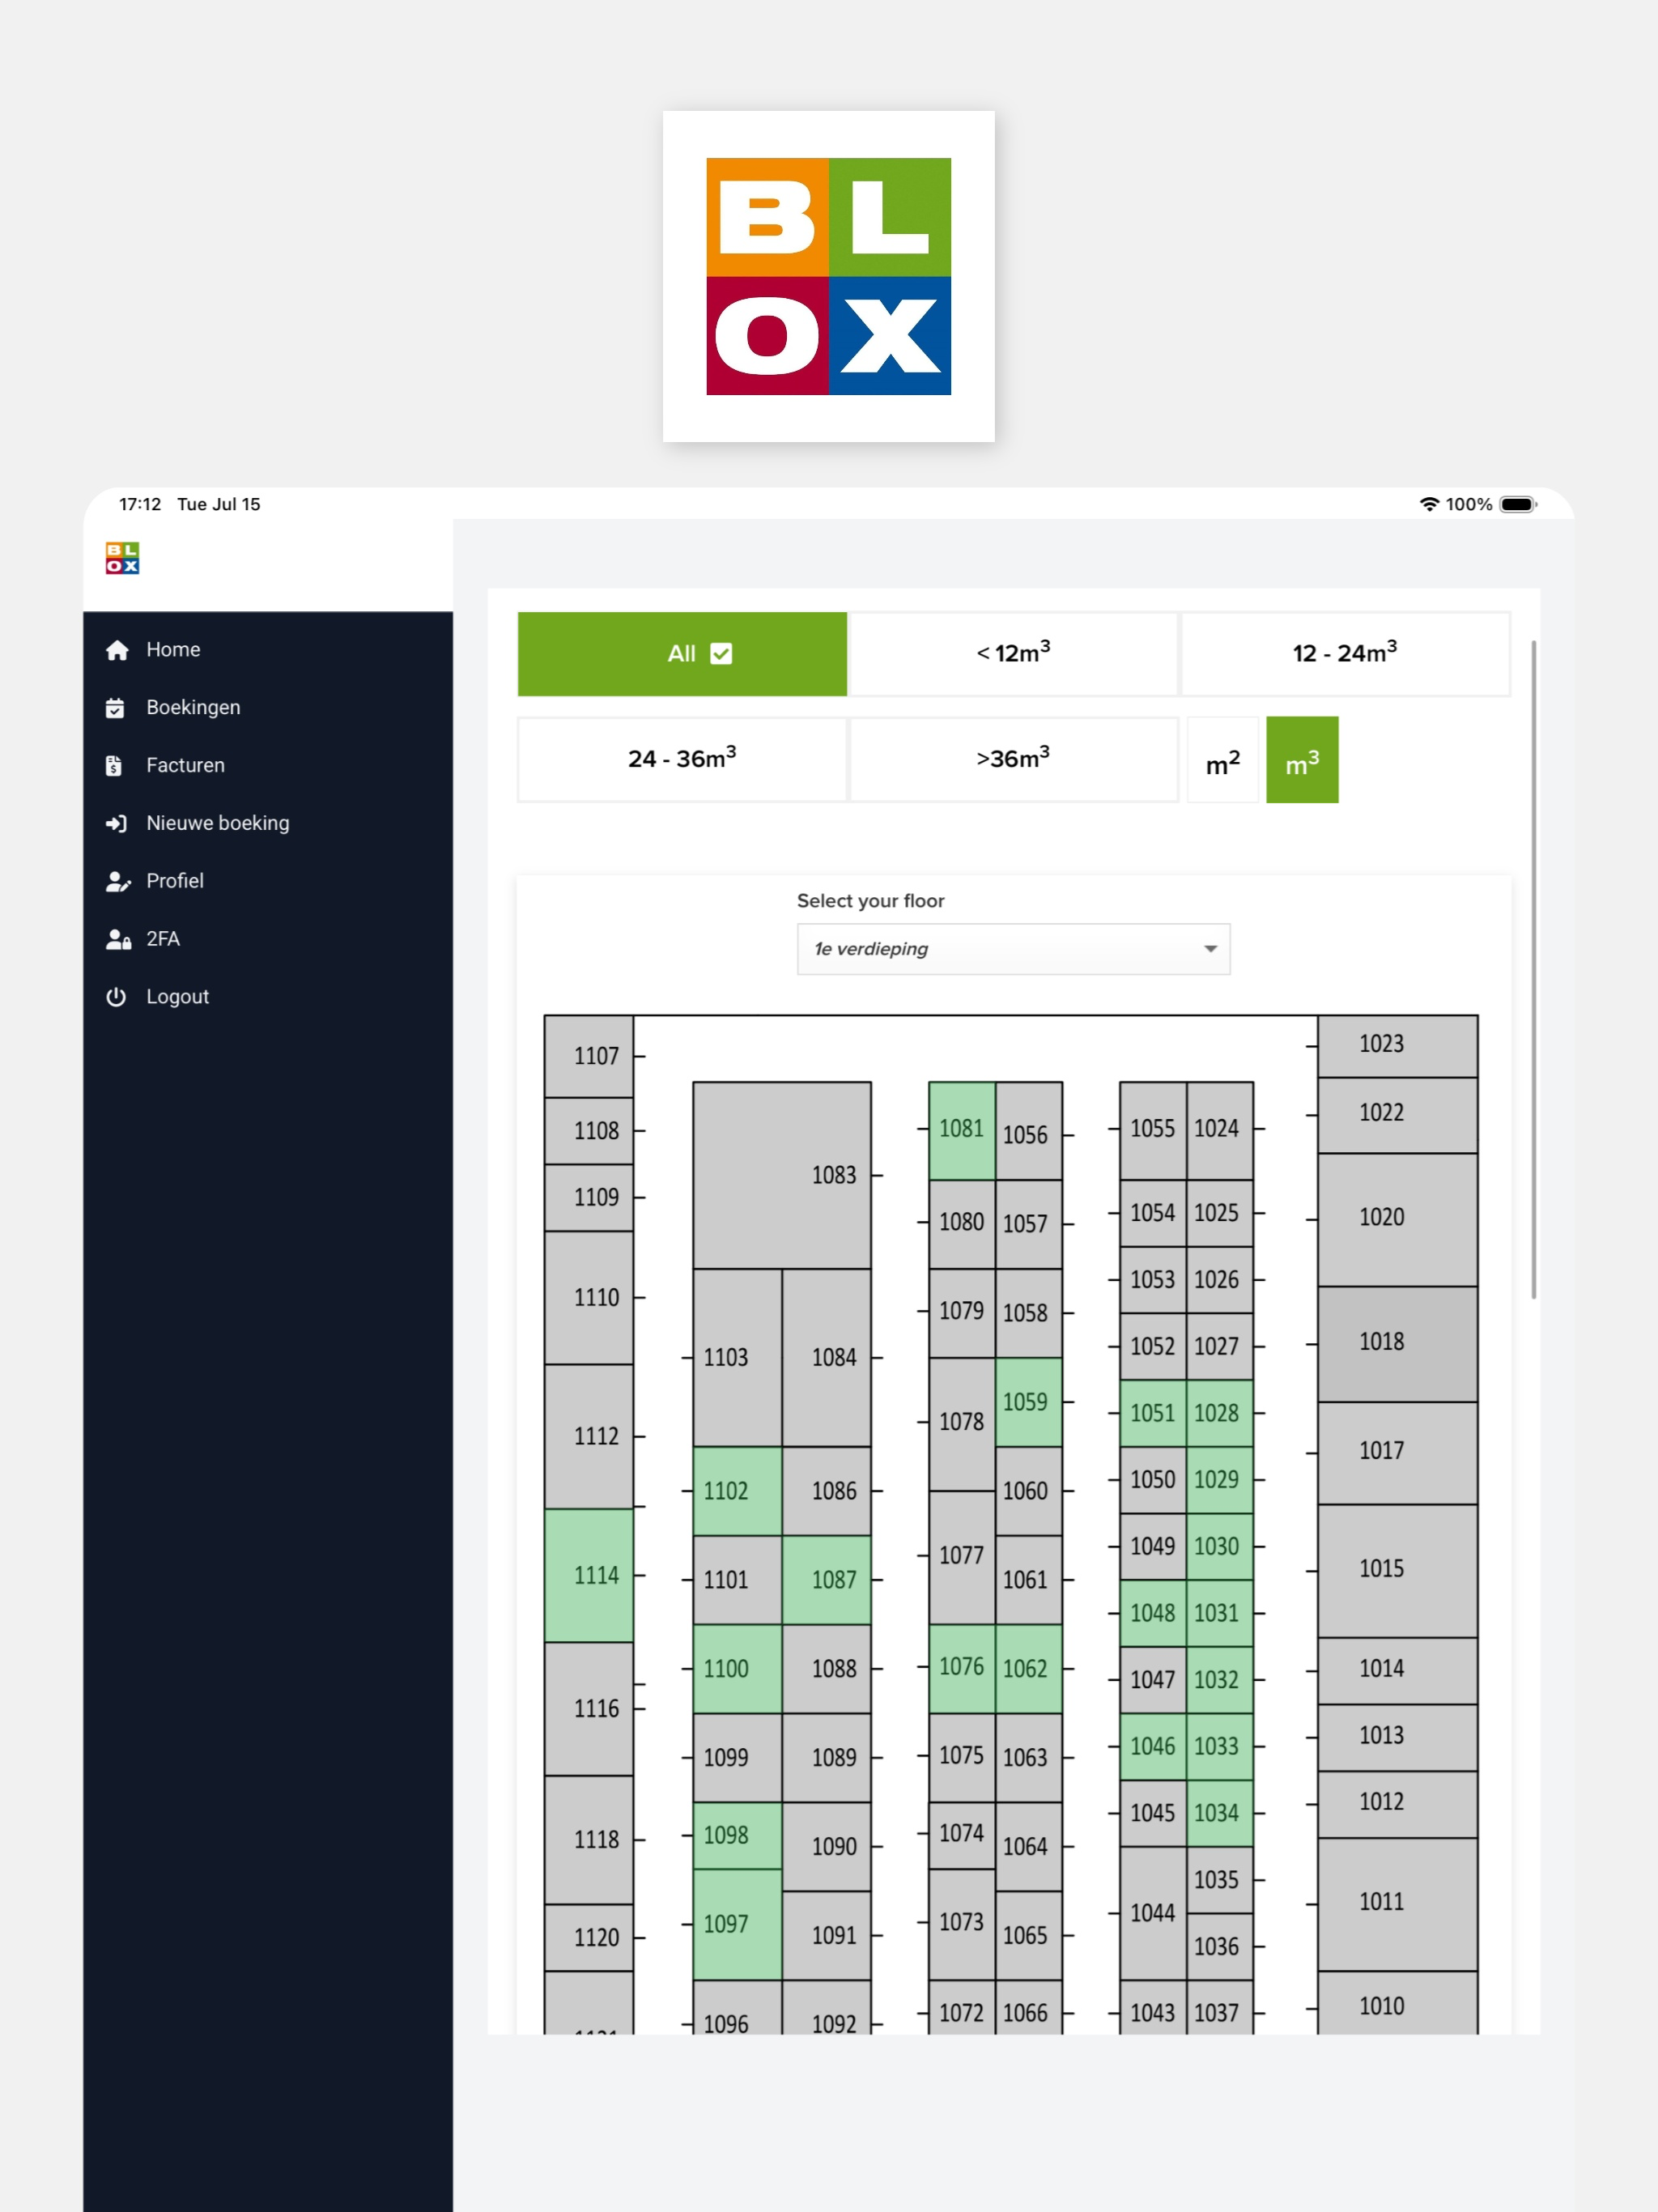This screenshot has width=1658, height=2212.
Task: Click the Boekingen calendar icon
Action: [x=115, y=708]
